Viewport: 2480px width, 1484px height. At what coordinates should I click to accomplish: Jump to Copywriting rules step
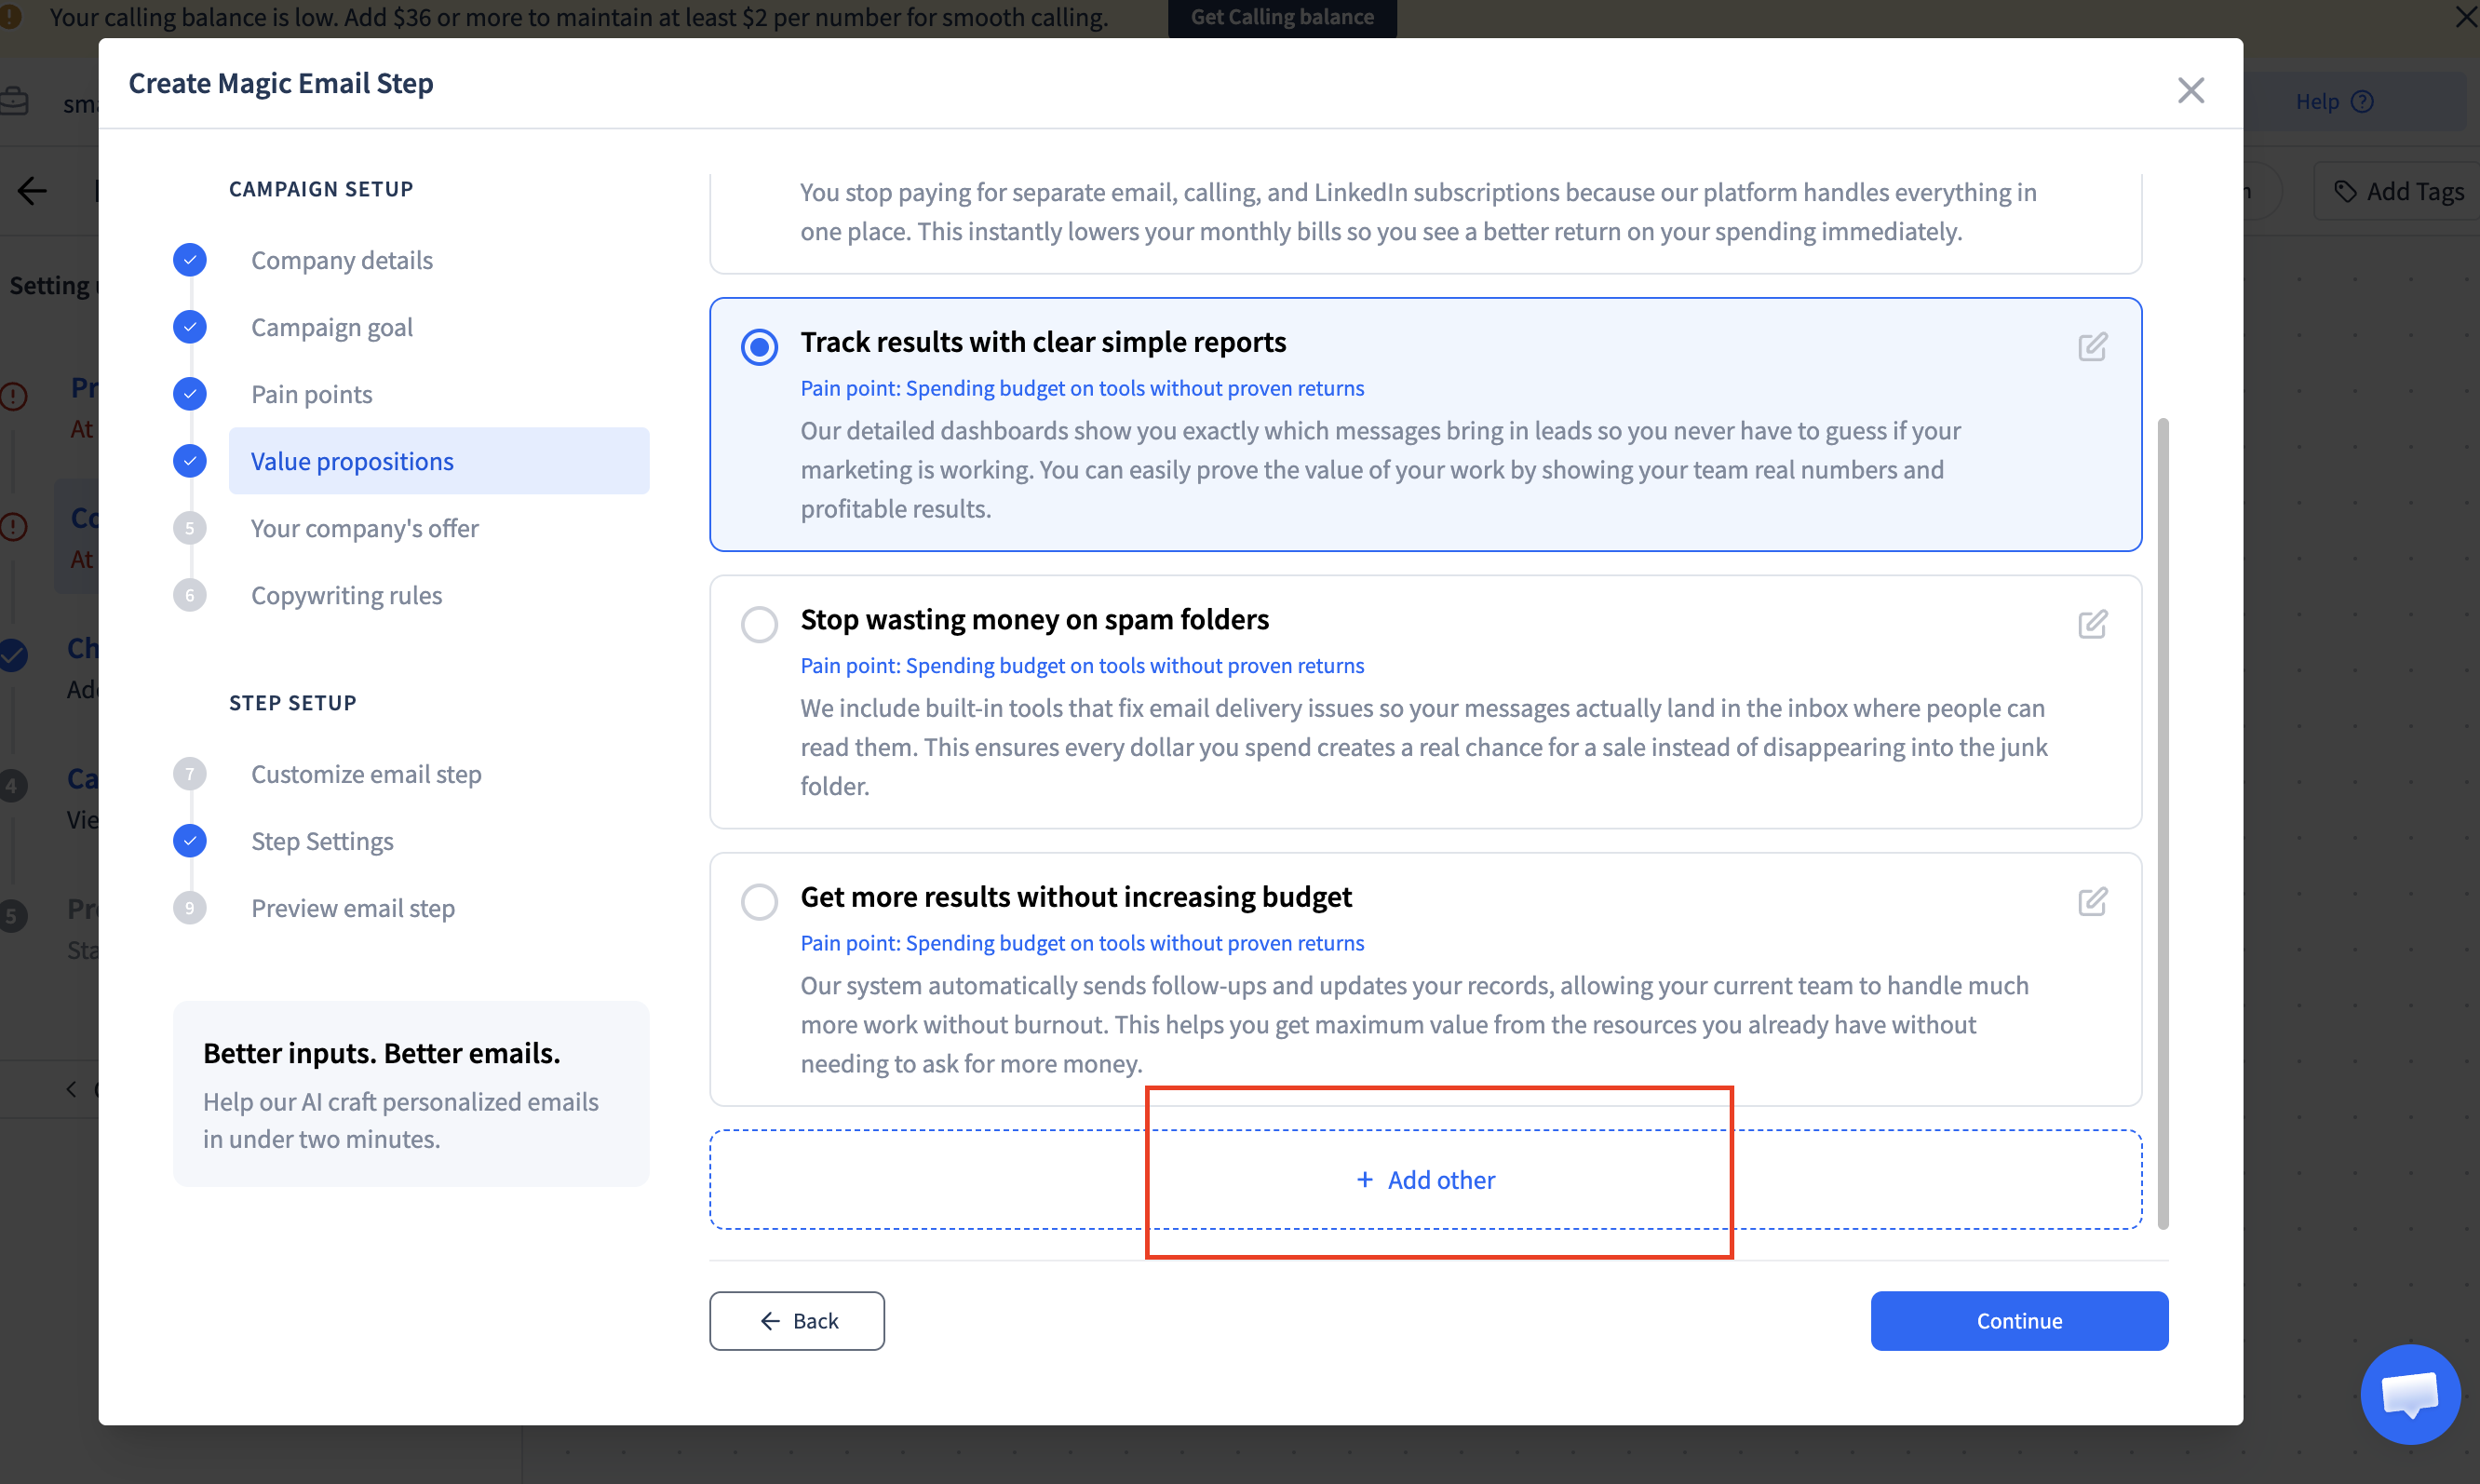click(346, 595)
